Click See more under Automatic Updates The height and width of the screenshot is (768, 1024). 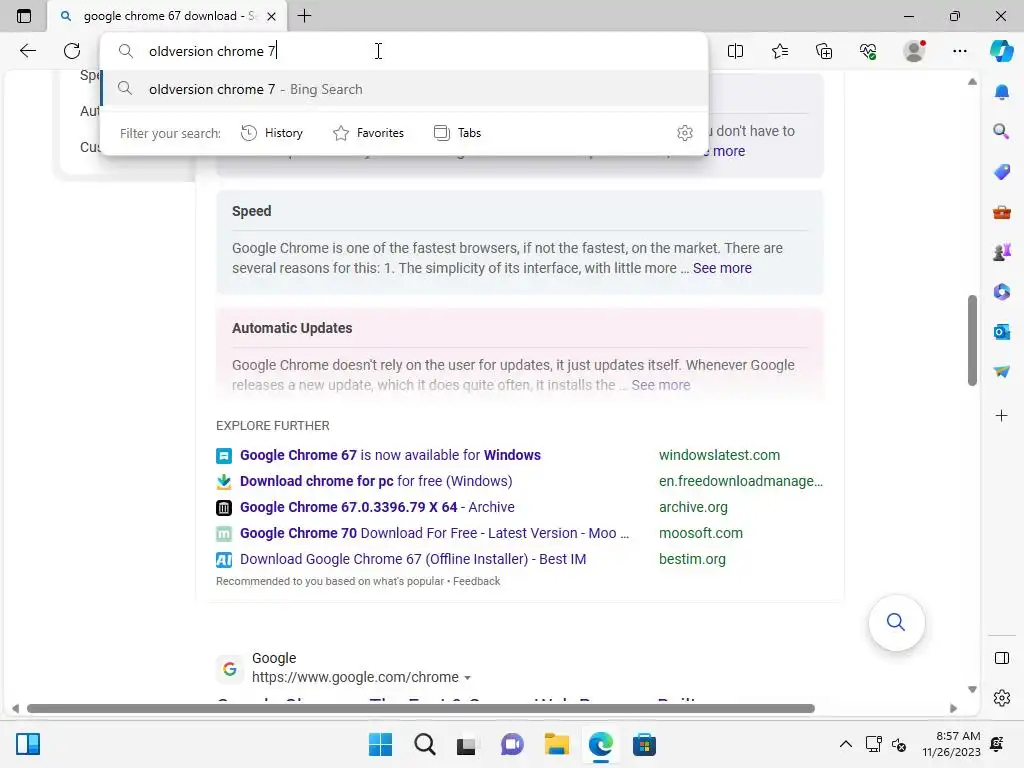click(x=661, y=385)
